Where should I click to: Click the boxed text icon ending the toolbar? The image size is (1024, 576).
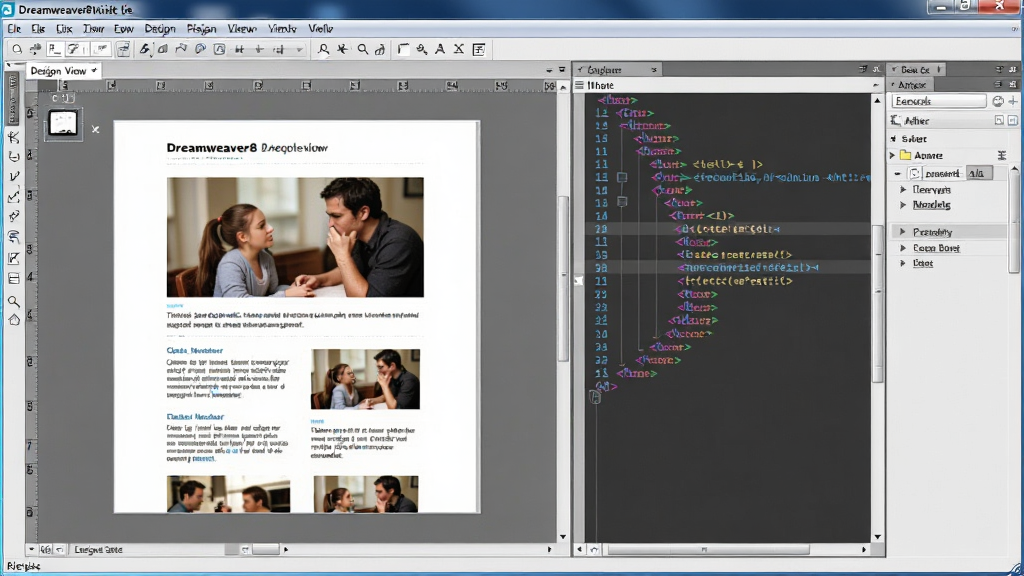[x=479, y=50]
